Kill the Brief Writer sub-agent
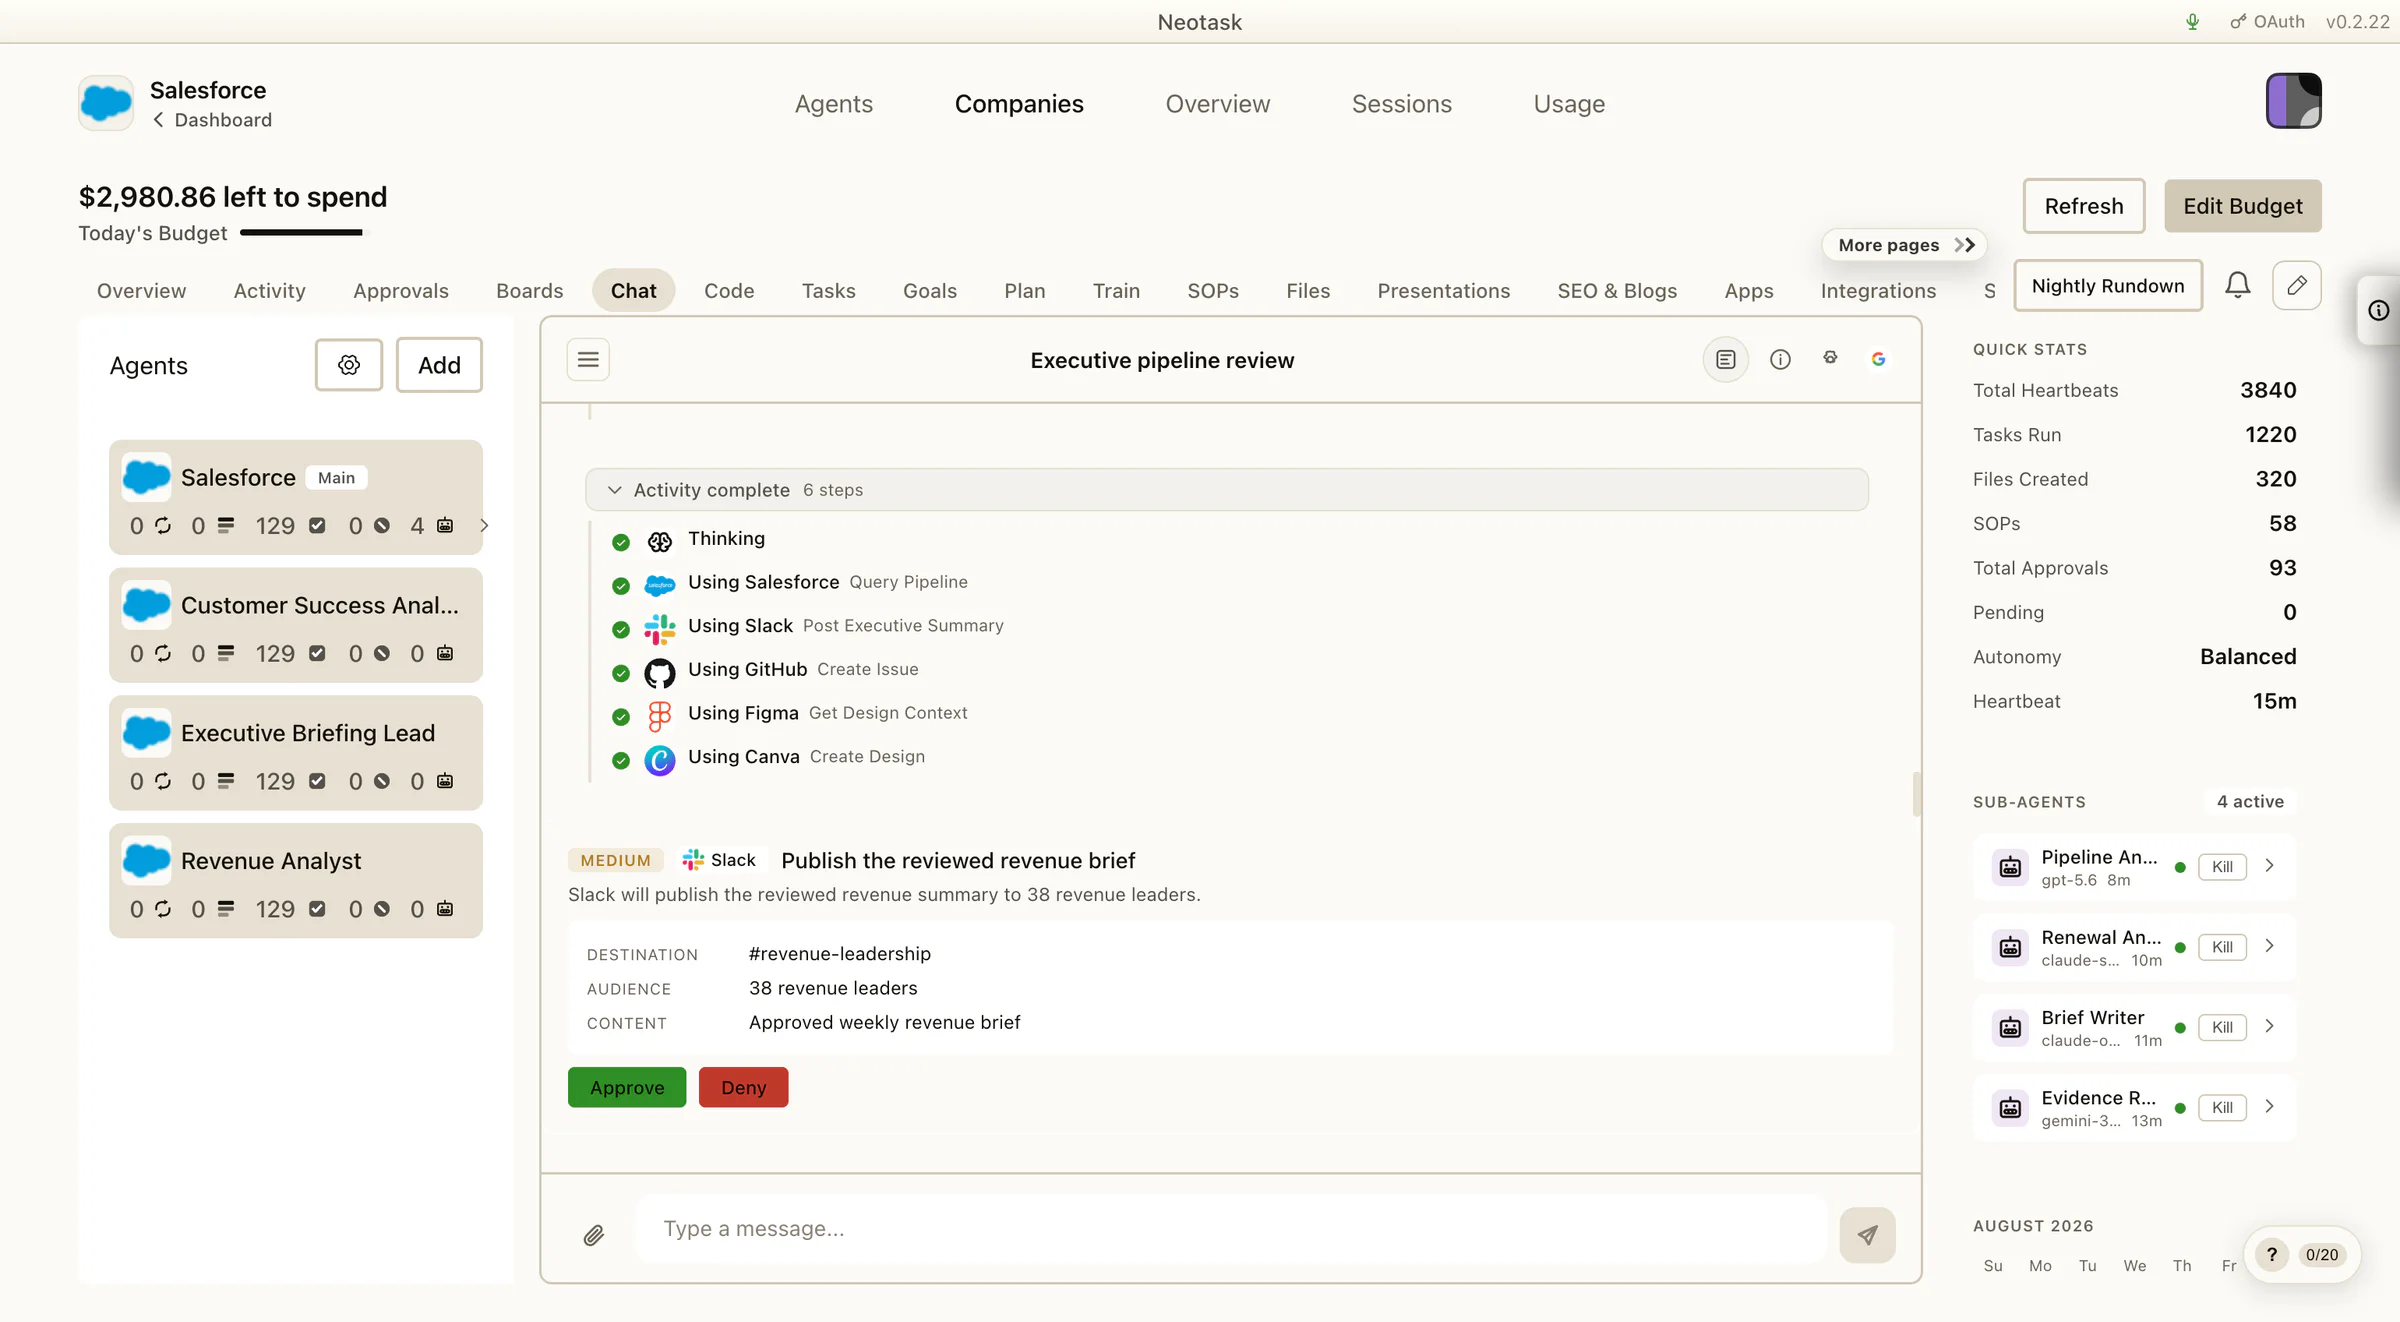 [x=2222, y=1027]
